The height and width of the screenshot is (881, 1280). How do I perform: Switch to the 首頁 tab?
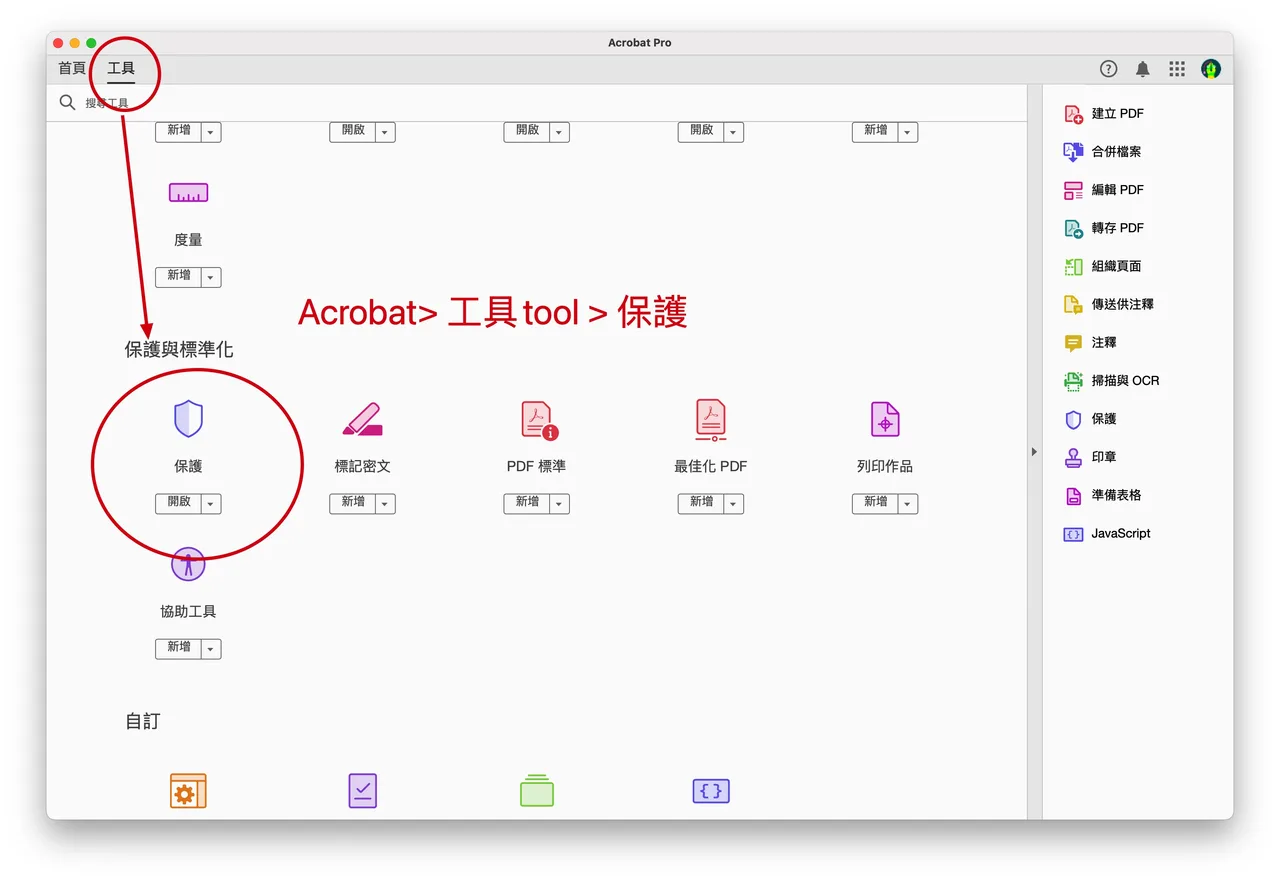tap(72, 69)
